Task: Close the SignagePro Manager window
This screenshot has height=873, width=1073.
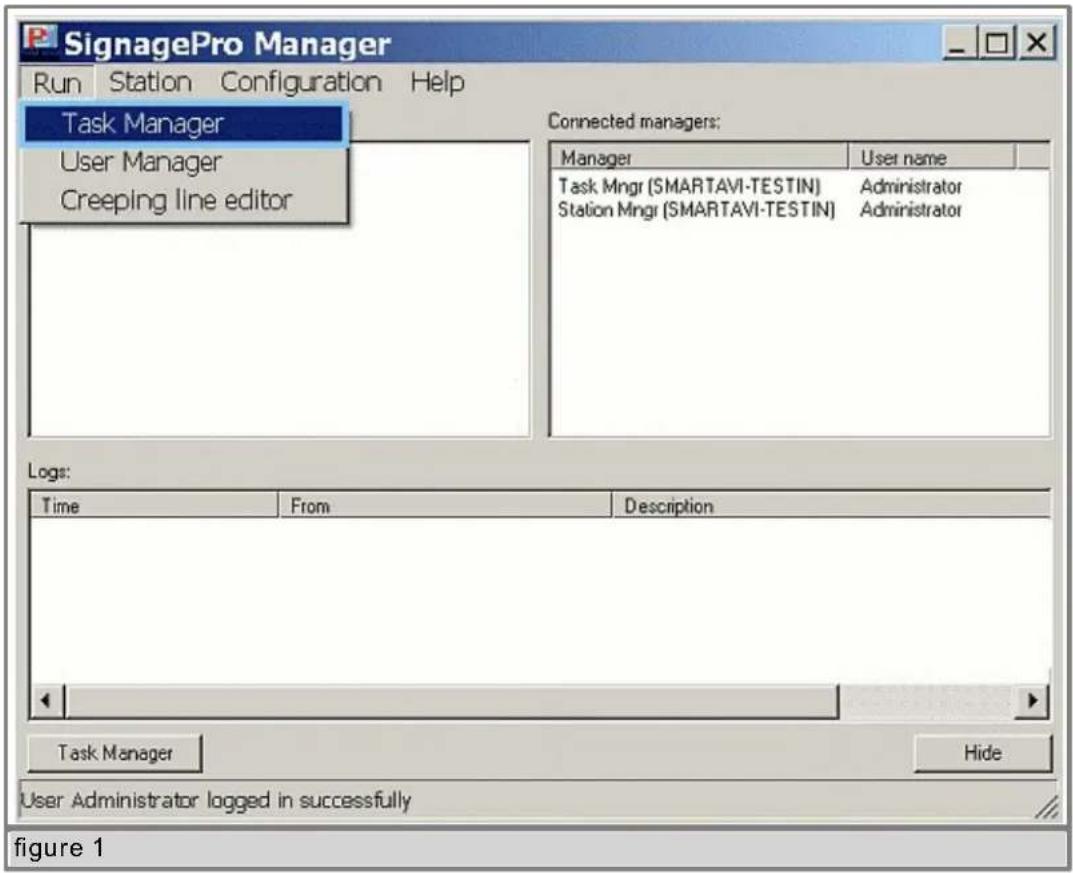Action: [x=1037, y=43]
